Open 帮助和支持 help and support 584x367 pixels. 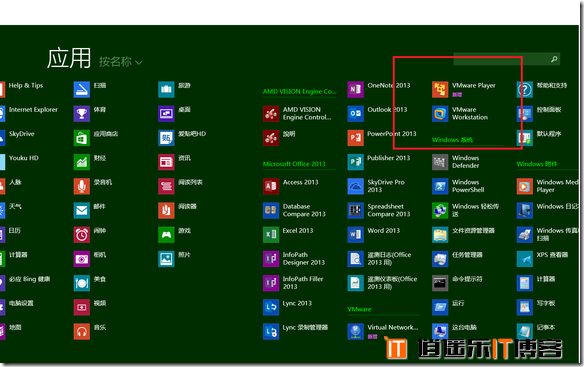tap(542, 89)
